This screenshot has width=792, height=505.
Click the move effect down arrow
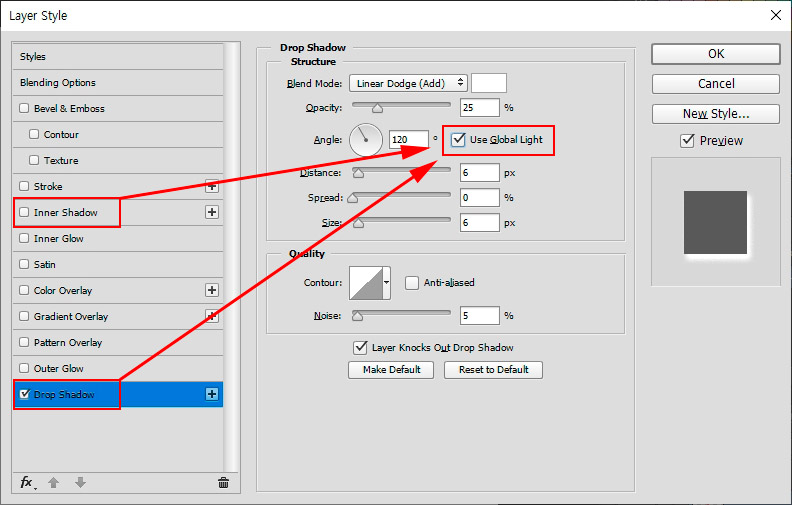click(x=80, y=483)
